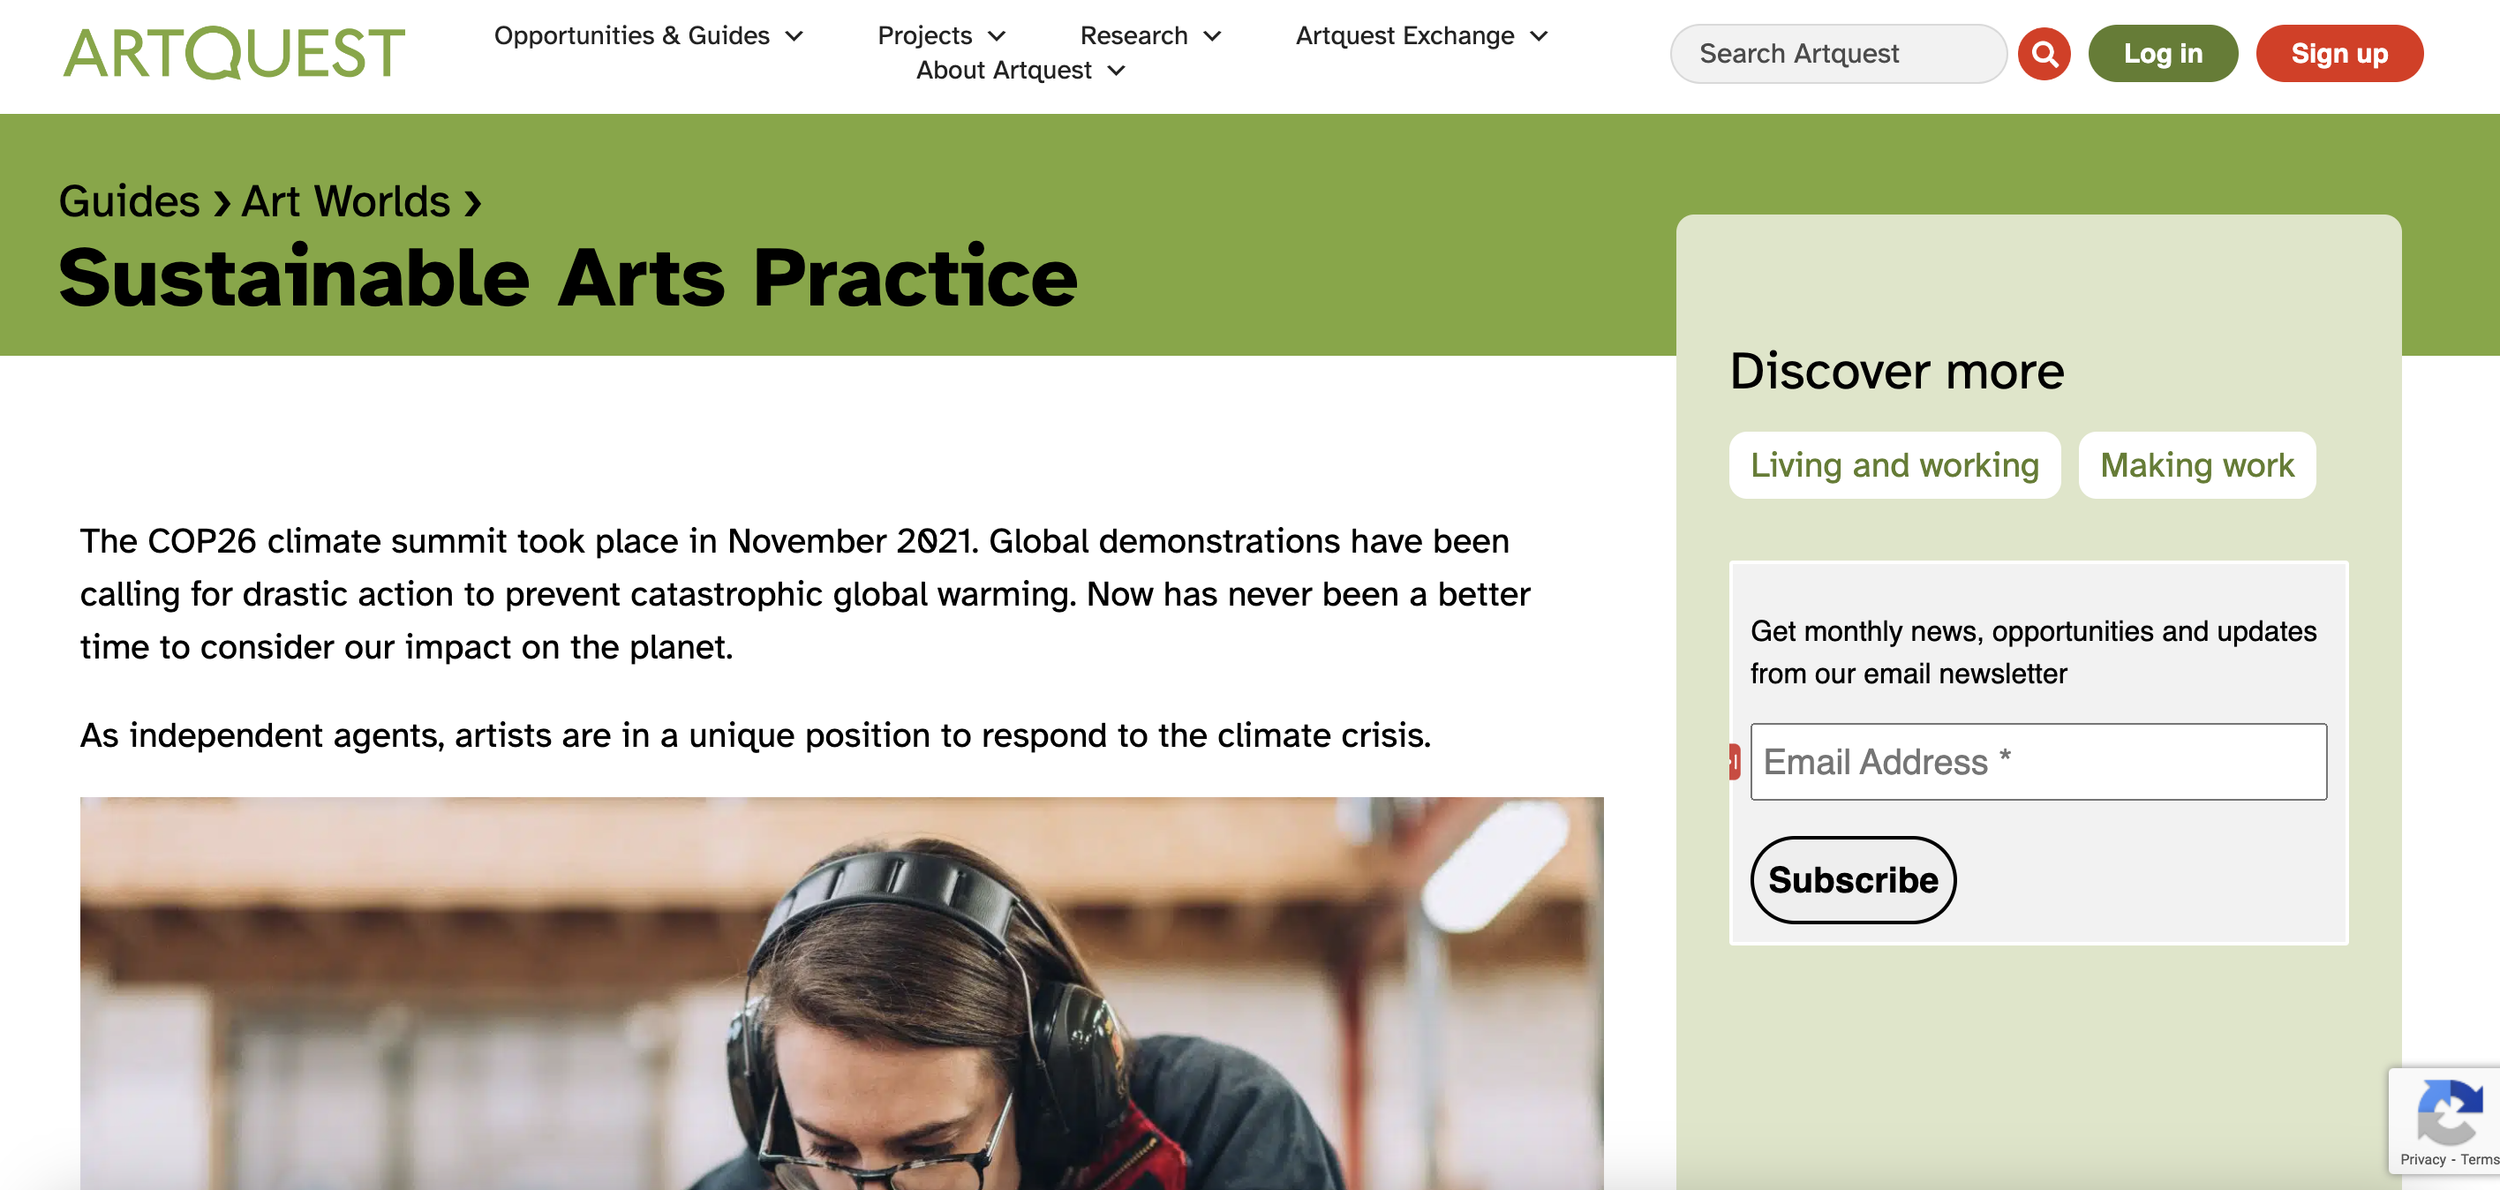This screenshot has height=1190, width=2500.
Task: Click the Sign up button
Action: click(2338, 53)
